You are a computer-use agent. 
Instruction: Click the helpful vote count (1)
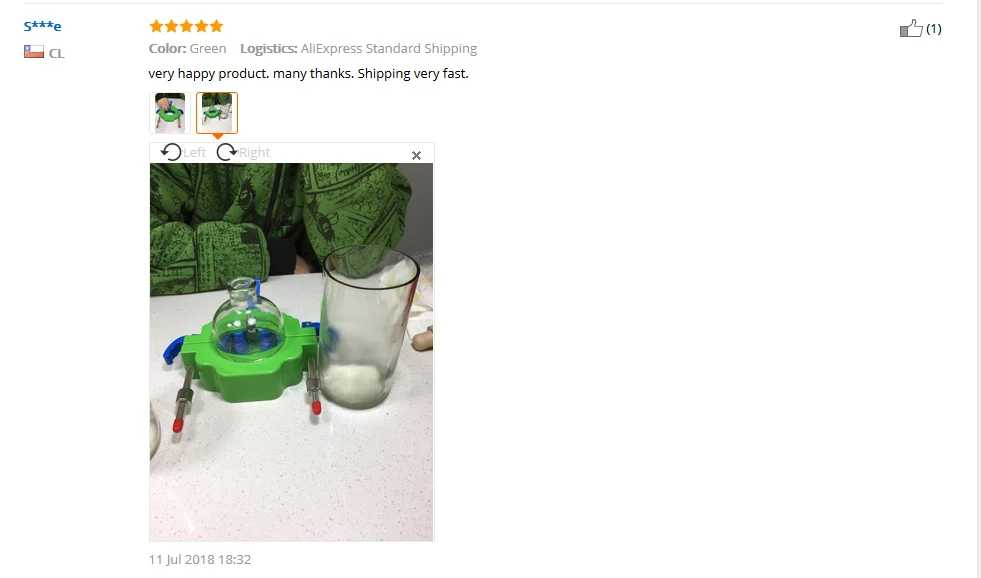(x=933, y=29)
